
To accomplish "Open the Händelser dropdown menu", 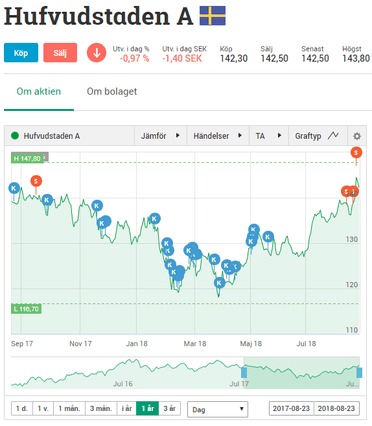I will 218,136.
